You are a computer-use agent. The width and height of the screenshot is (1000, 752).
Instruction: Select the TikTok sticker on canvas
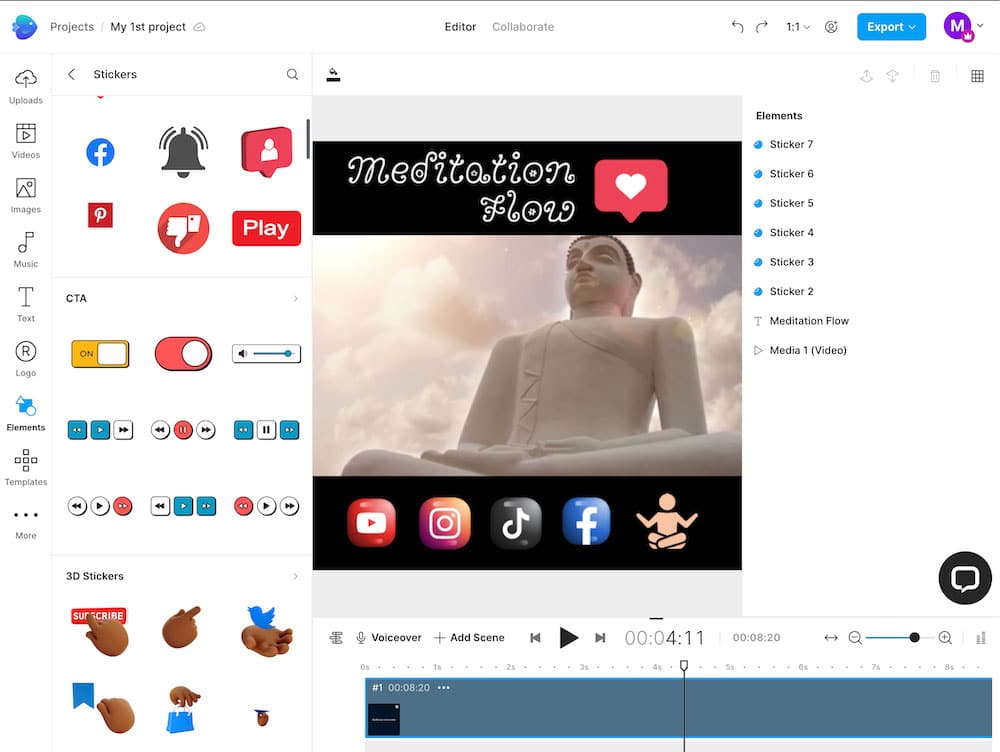(x=515, y=523)
